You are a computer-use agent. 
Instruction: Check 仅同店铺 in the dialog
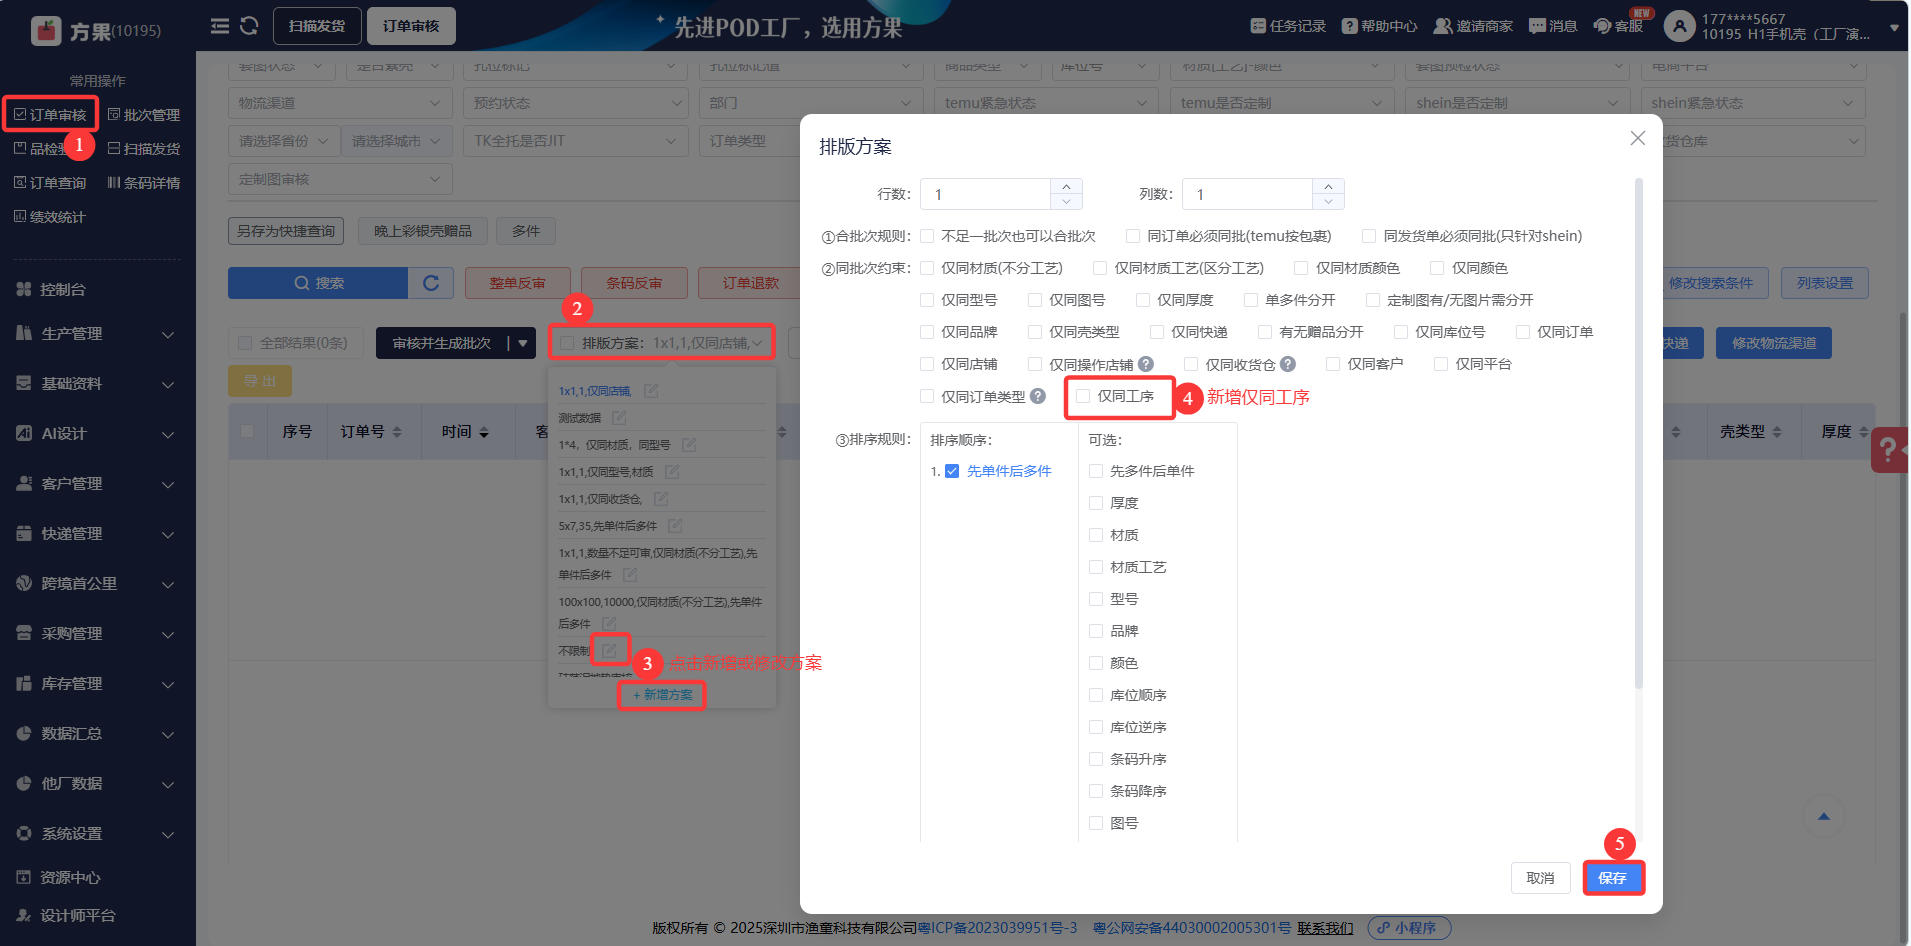click(927, 364)
